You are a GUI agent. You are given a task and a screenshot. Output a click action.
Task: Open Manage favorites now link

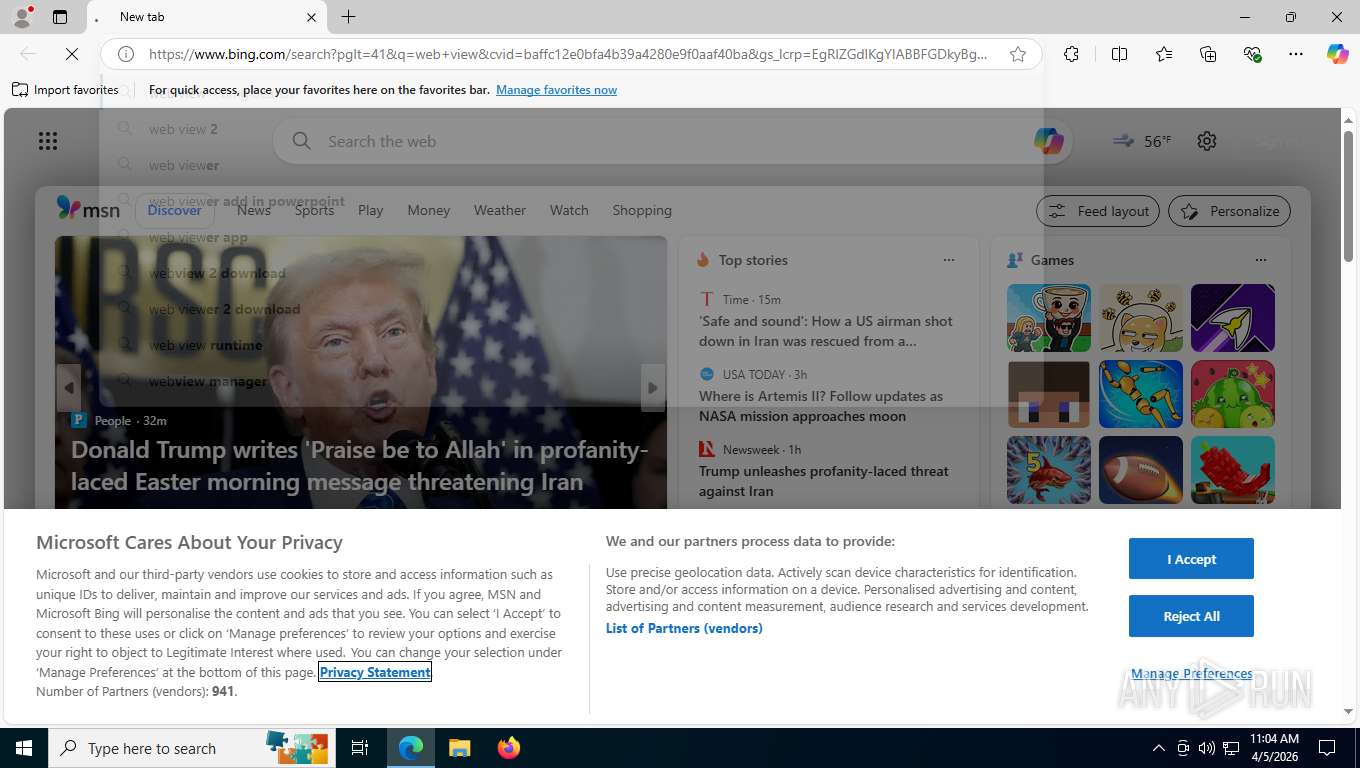[556, 90]
